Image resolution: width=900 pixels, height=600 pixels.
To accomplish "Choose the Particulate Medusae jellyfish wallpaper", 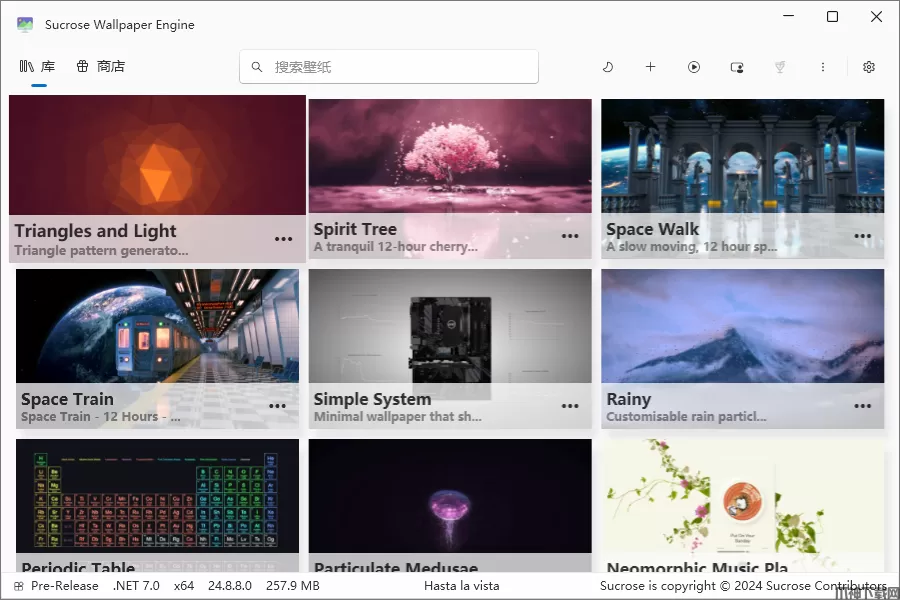I will click(x=450, y=495).
